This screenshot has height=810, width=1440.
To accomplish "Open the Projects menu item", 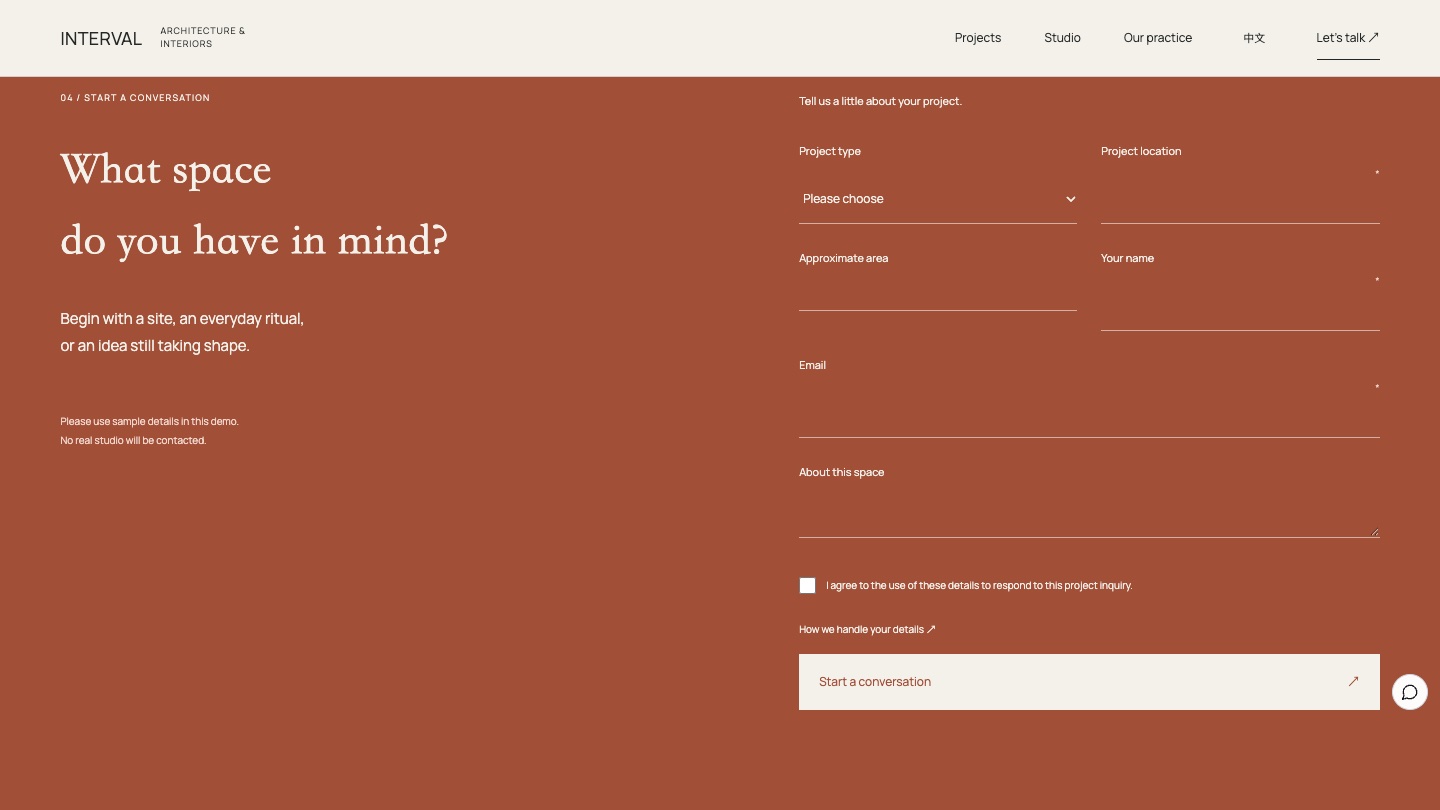I will (x=978, y=38).
